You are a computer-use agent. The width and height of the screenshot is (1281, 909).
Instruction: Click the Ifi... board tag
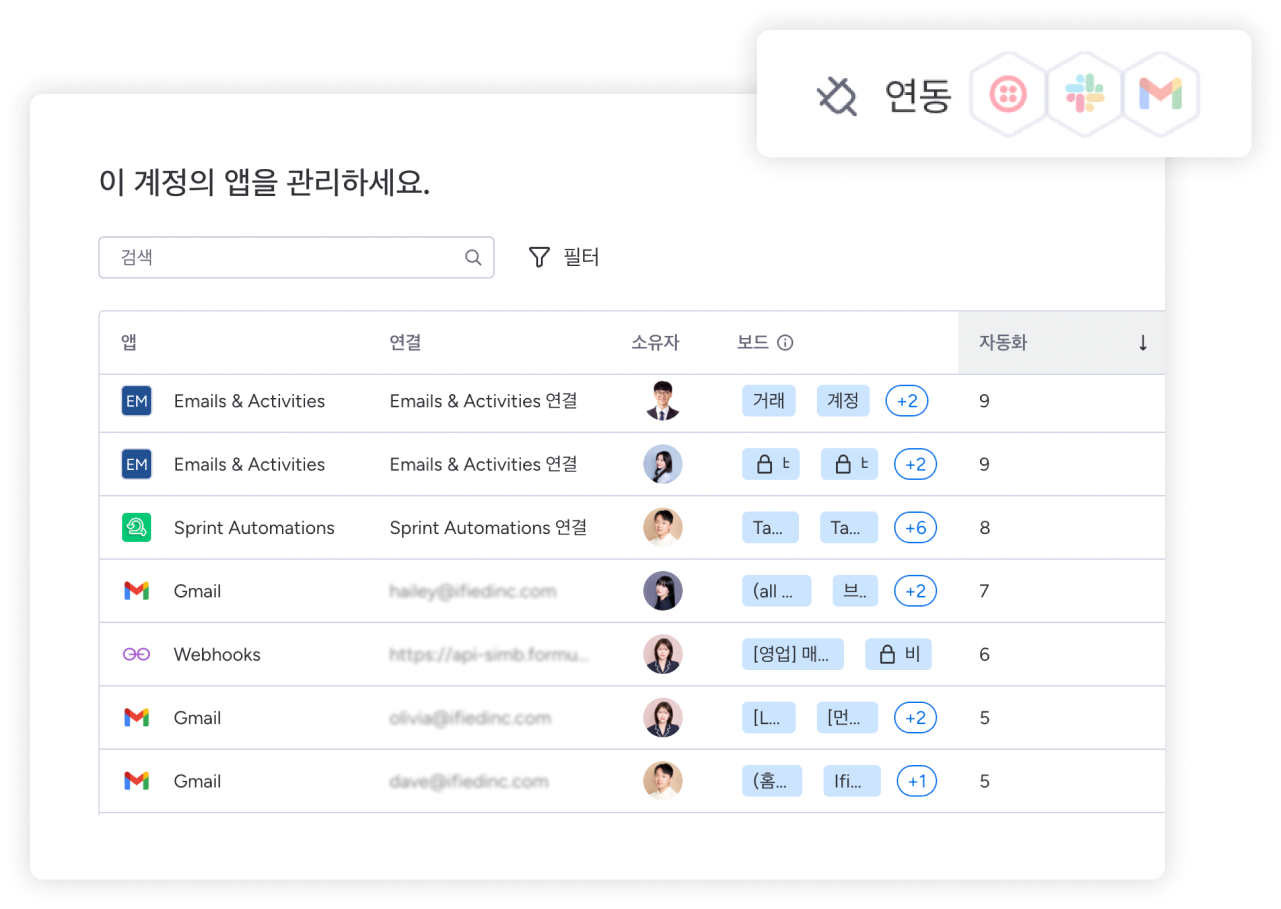coord(852,782)
